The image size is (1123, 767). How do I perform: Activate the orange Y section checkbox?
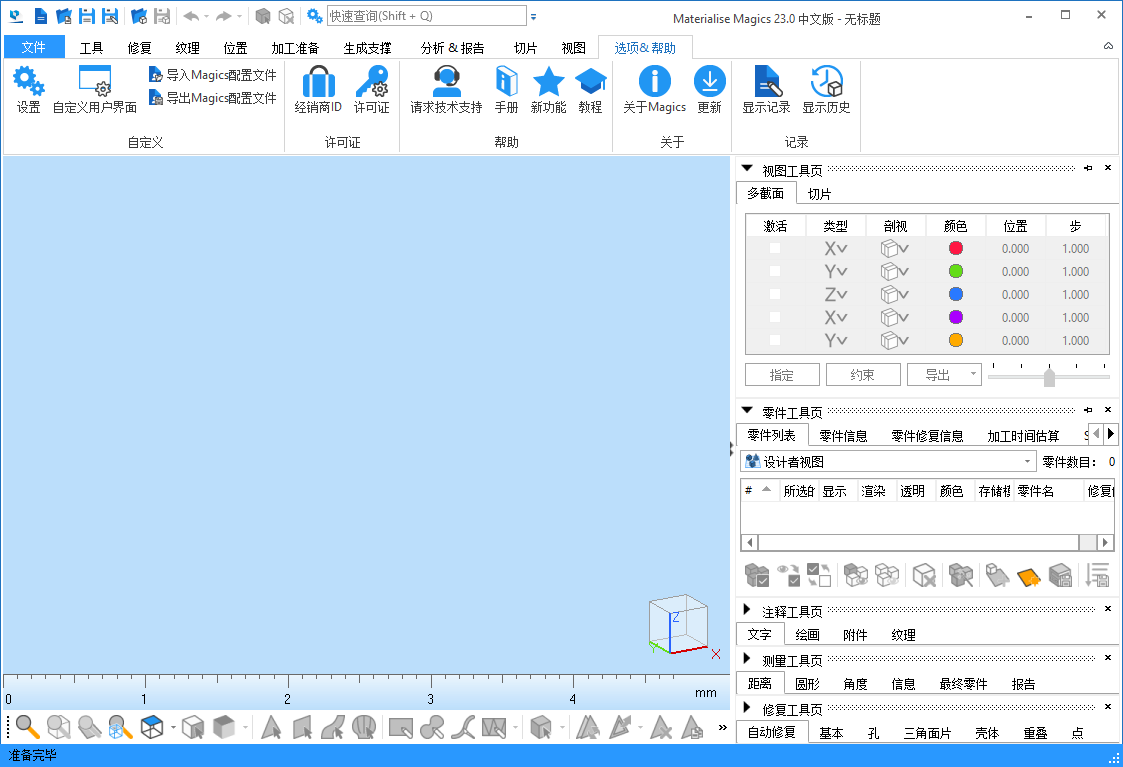pos(774,340)
